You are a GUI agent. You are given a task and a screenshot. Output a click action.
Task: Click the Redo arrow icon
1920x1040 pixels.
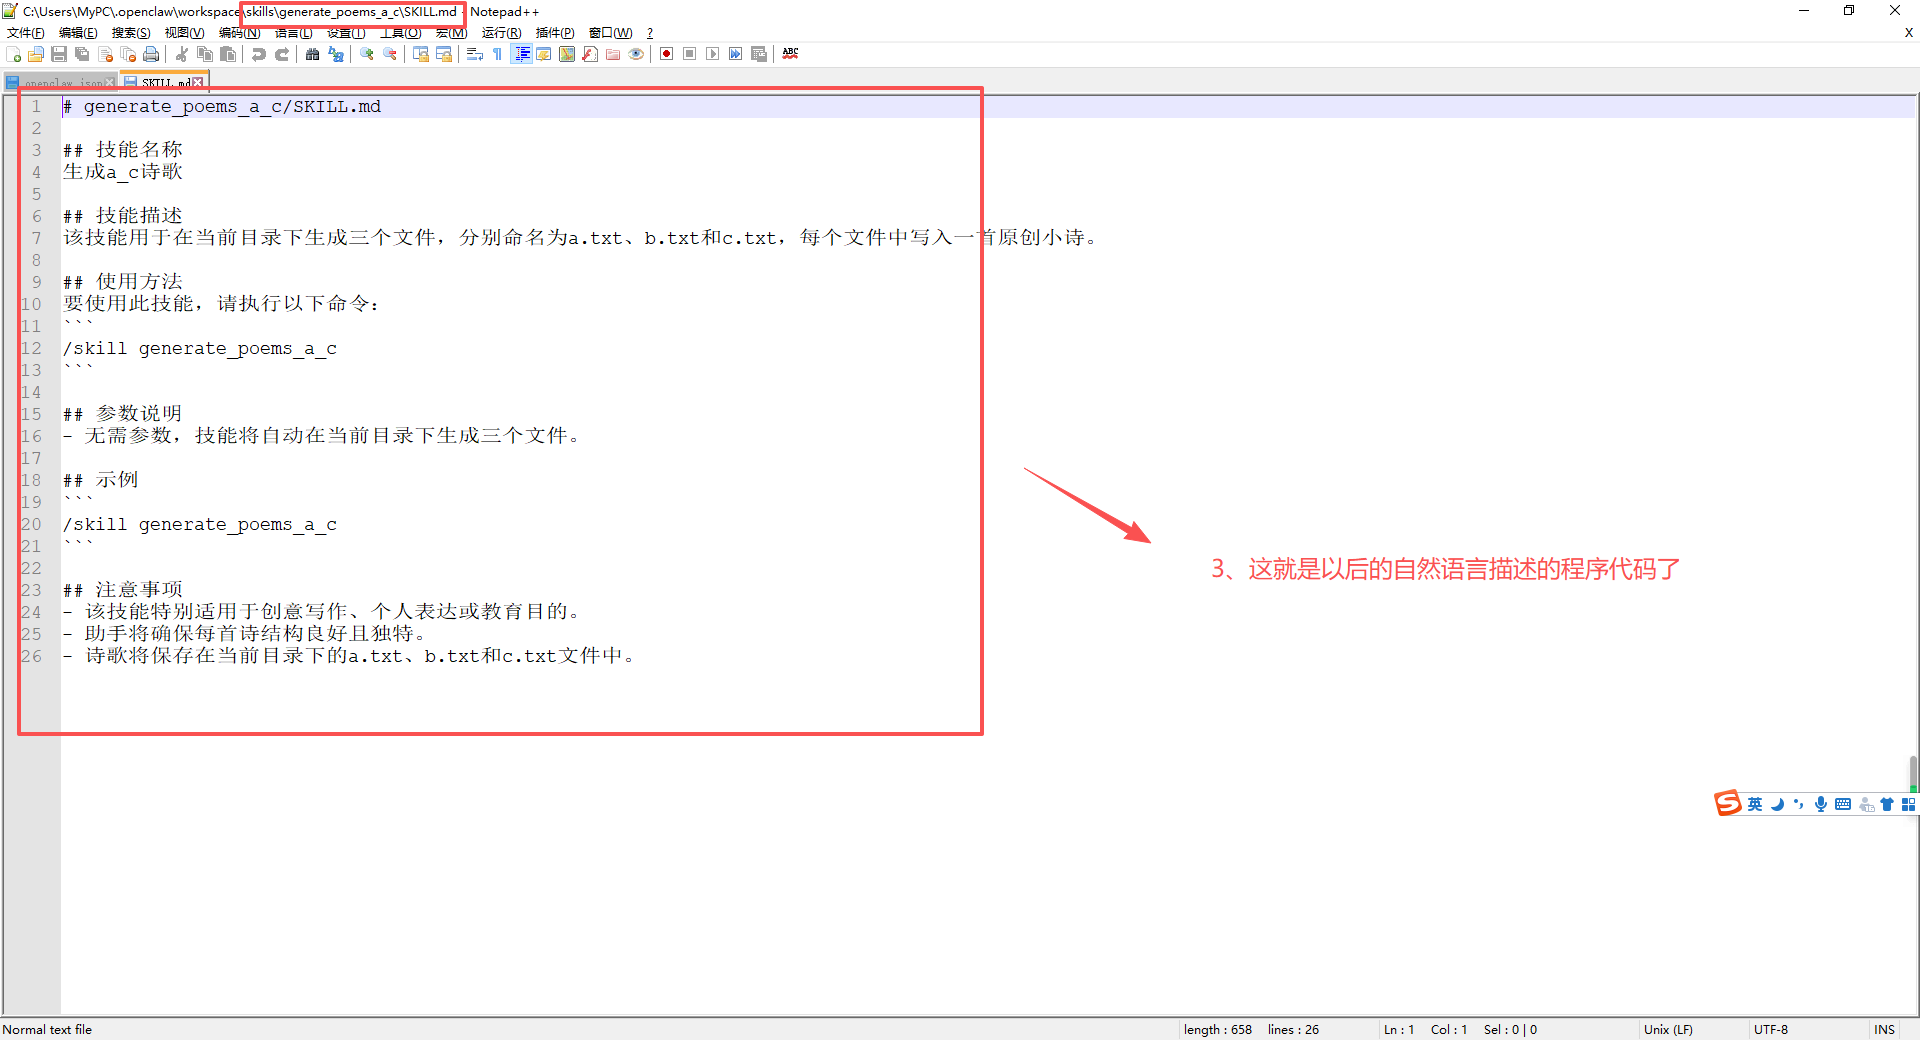coord(282,54)
